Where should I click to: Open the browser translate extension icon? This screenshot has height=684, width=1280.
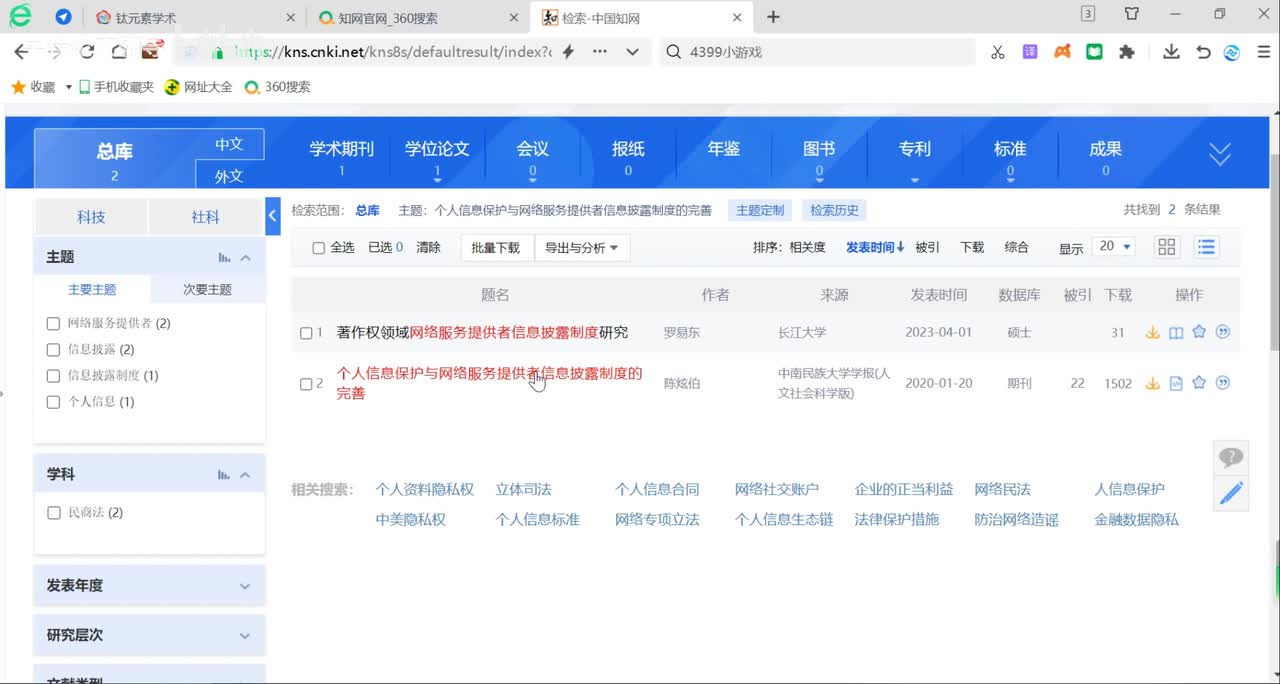click(1029, 52)
